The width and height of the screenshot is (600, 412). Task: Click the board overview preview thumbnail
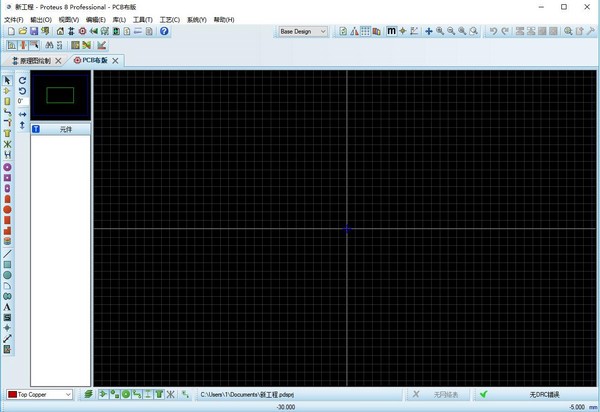pos(60,96)
